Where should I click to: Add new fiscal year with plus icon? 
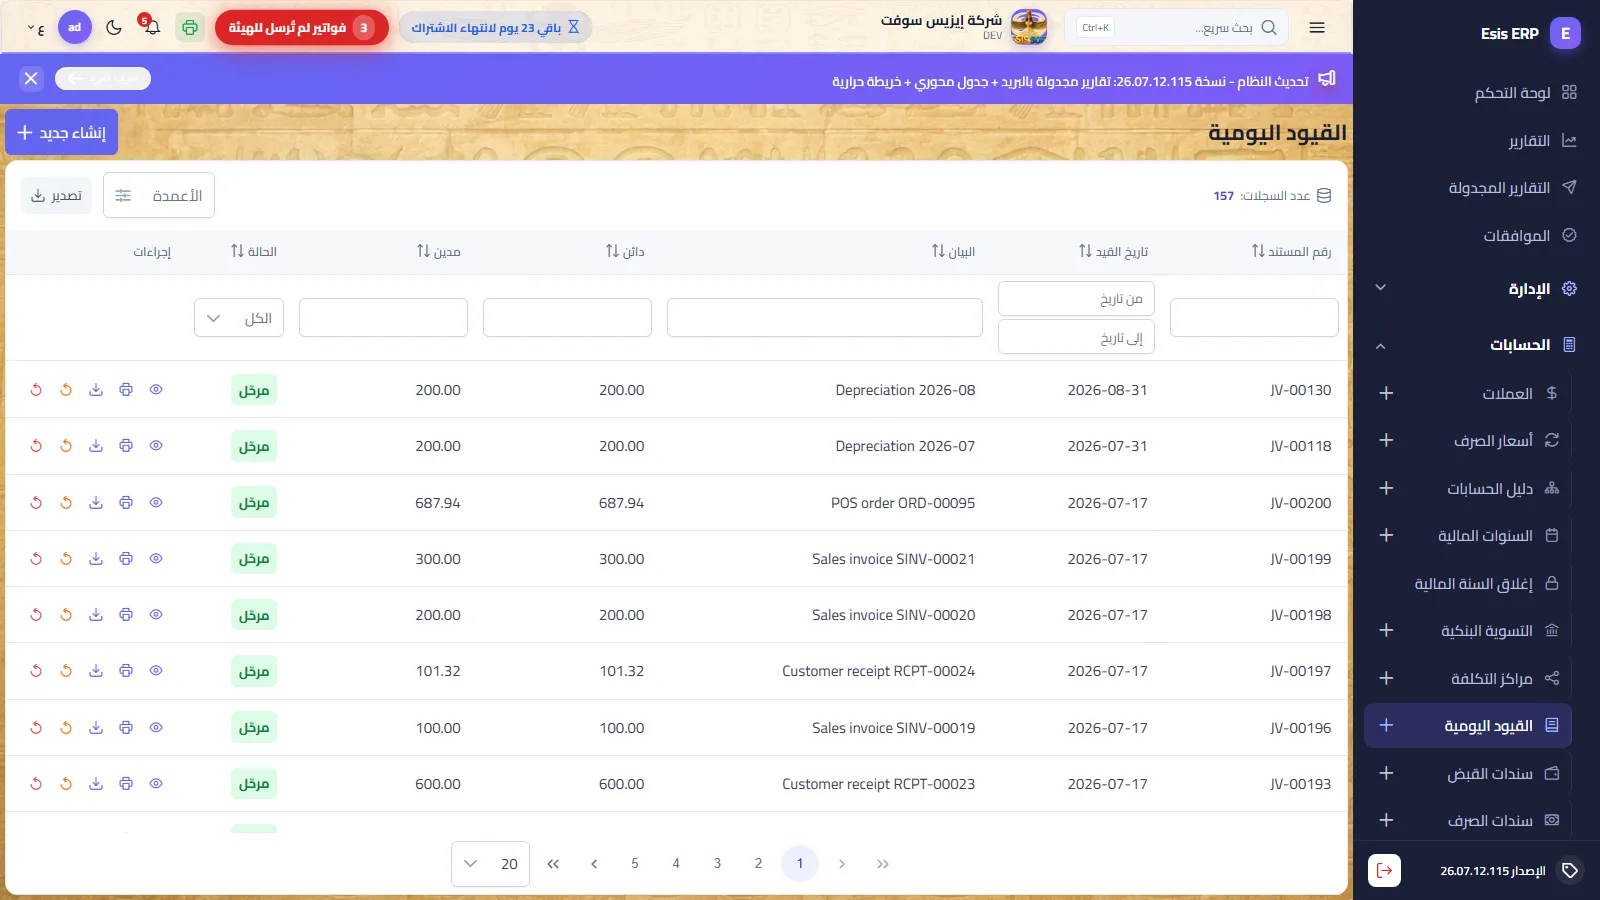[x=1386, y=535]
